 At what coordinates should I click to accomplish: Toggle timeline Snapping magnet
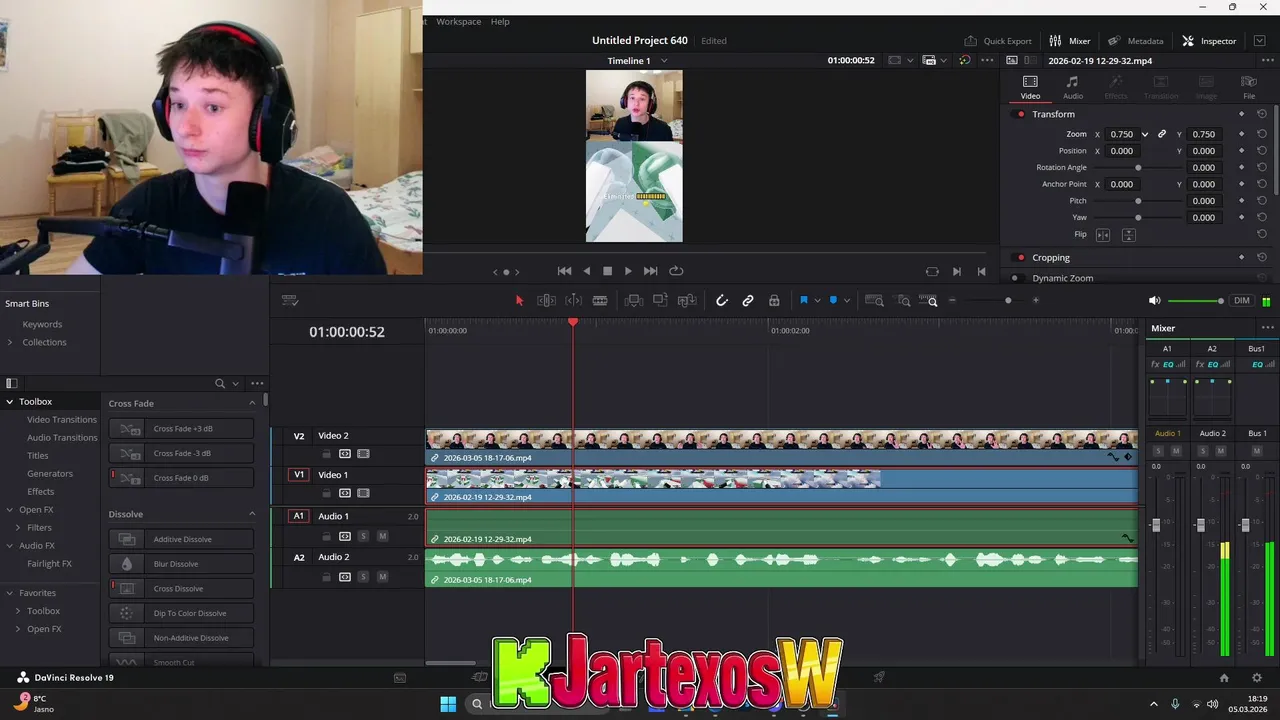click(721, 300)
